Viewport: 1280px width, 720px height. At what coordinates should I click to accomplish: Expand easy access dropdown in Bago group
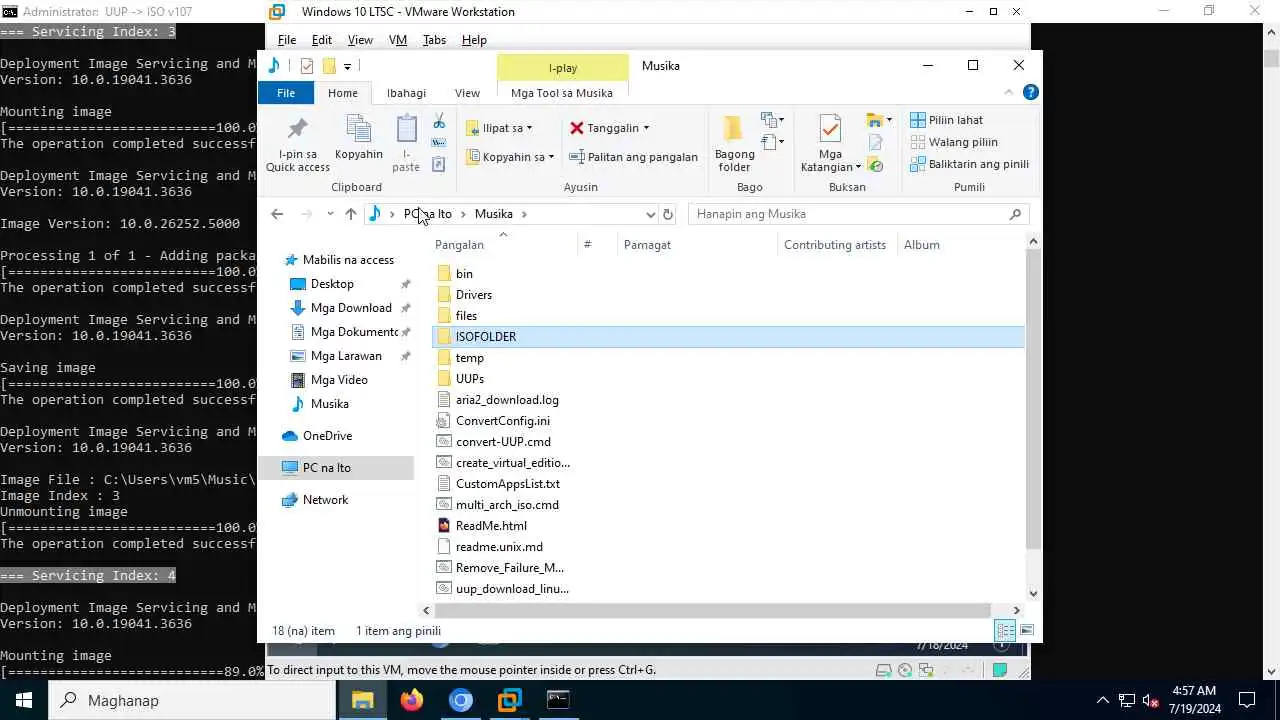point(780,142)
